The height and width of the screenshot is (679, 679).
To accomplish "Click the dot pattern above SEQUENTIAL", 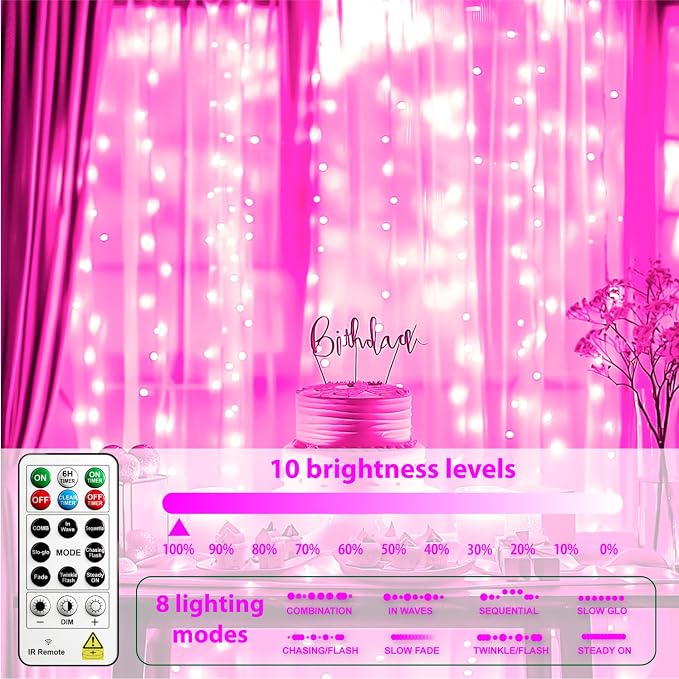I will coord(509,594).
